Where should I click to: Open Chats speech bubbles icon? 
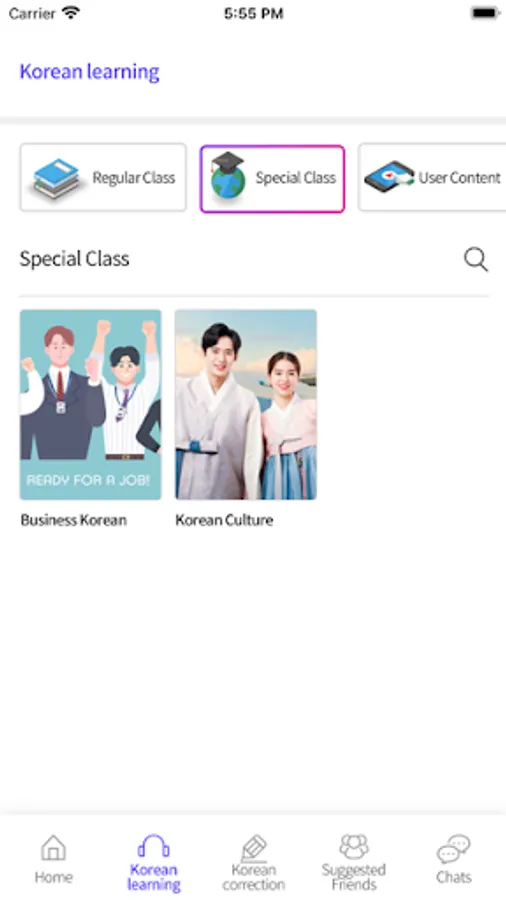tap(453, 849)
